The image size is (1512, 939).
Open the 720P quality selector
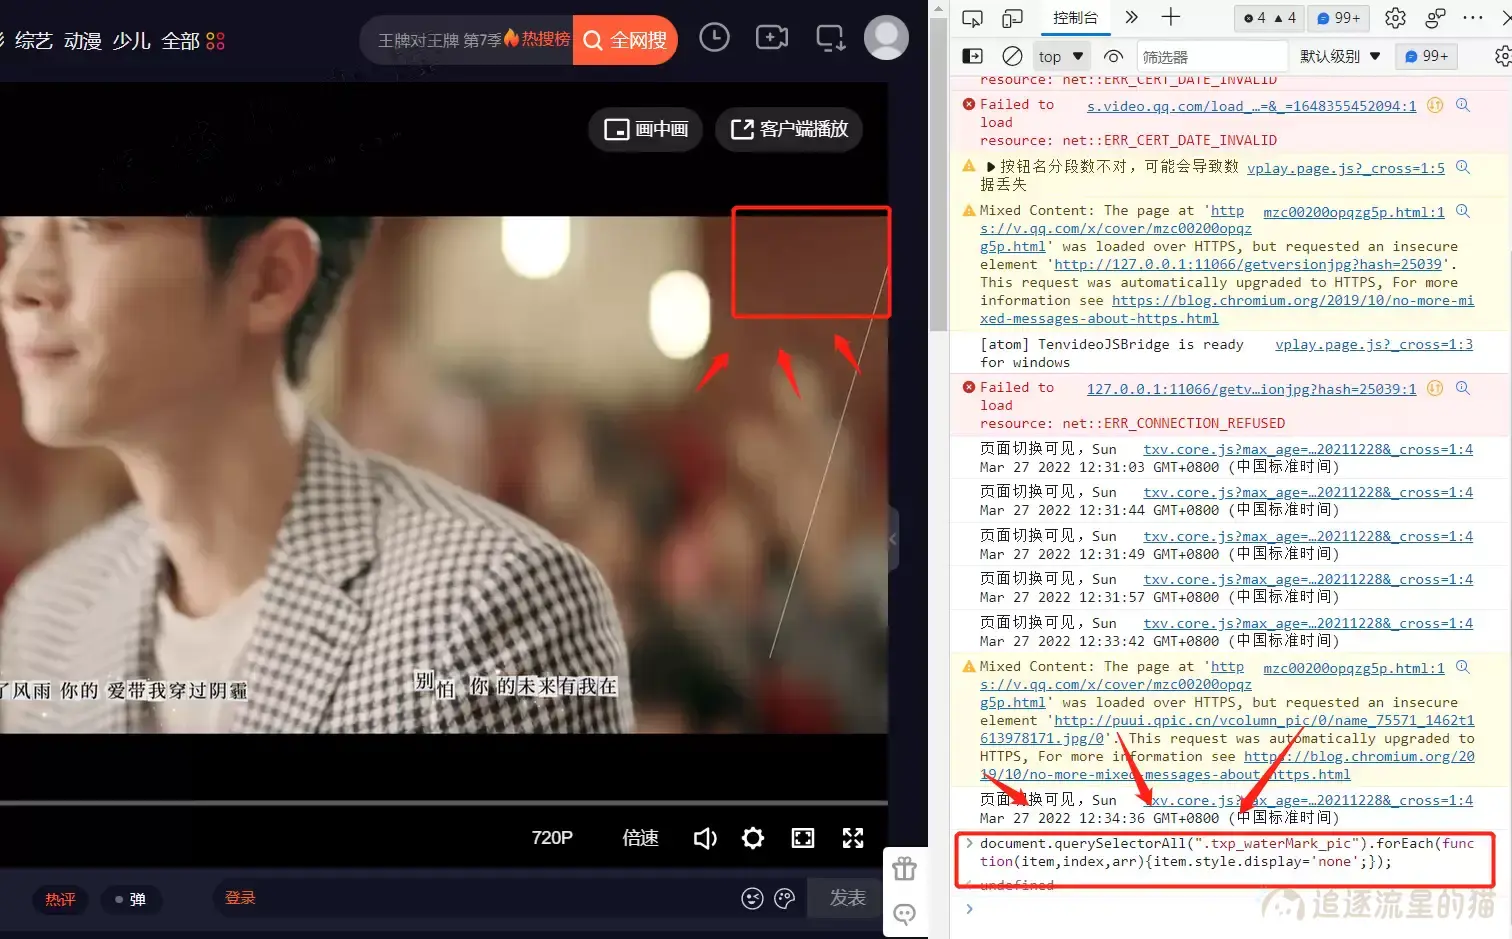(x=552, y=838)
